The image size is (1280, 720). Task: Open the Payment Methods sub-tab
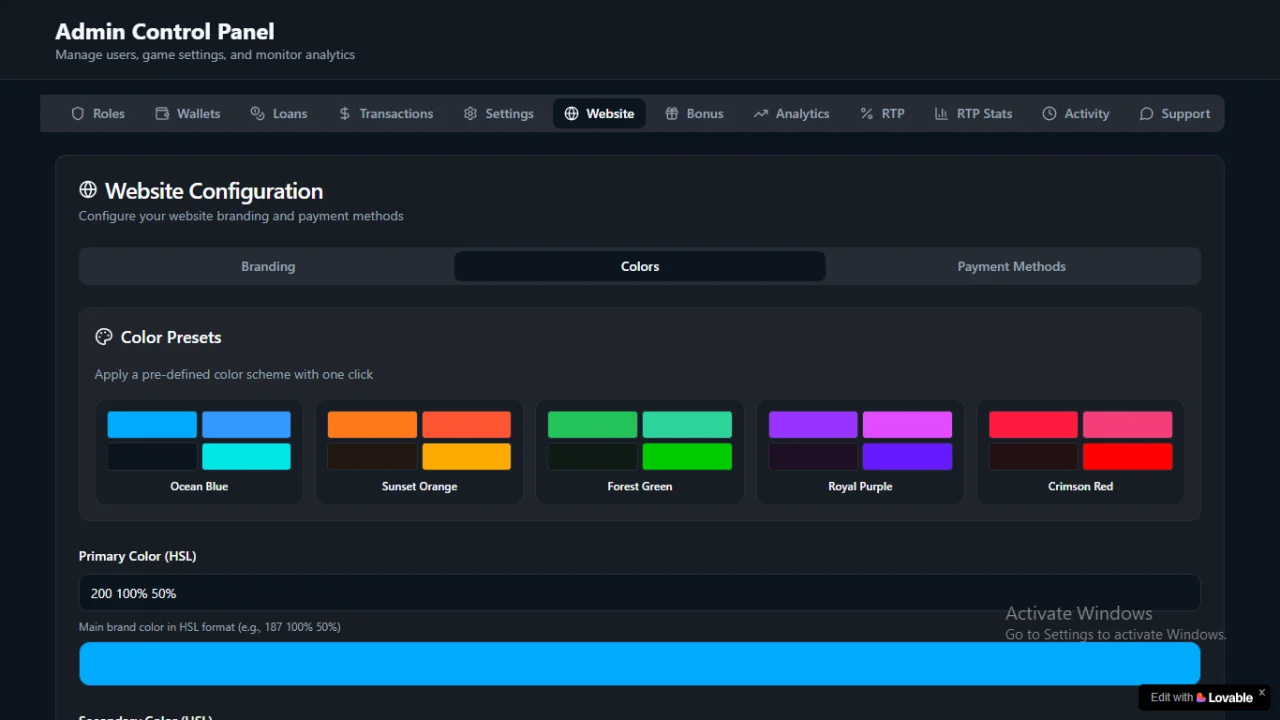click(x=1011, y=266)
